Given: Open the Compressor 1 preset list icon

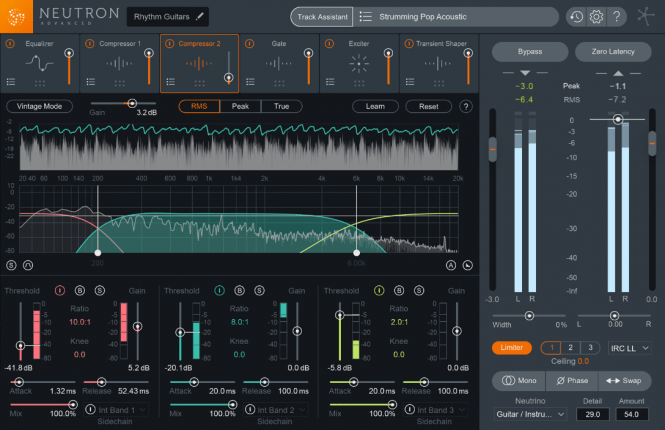Looking at the screenshot, I should tap(91, 81).
